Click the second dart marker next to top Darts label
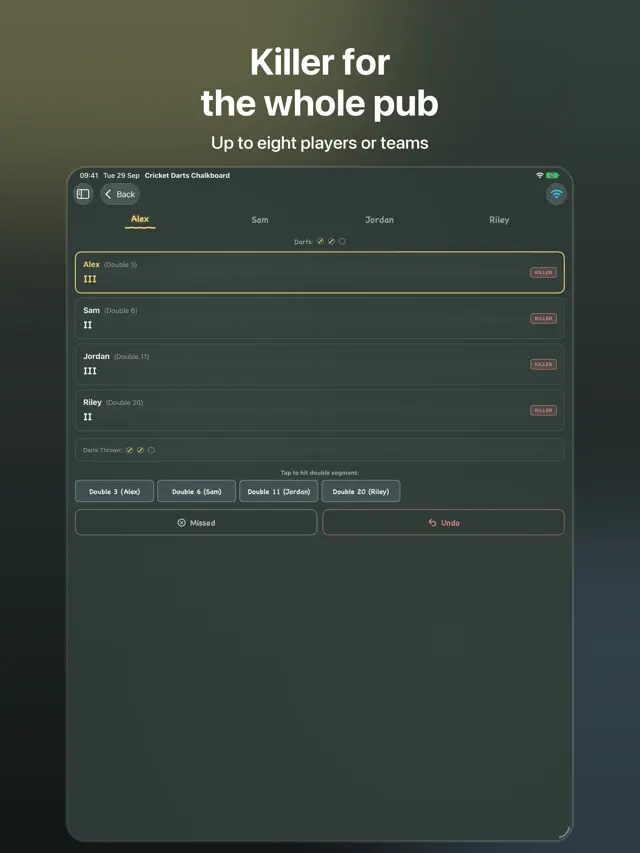 pyautogui.click(x=331, y=241)
